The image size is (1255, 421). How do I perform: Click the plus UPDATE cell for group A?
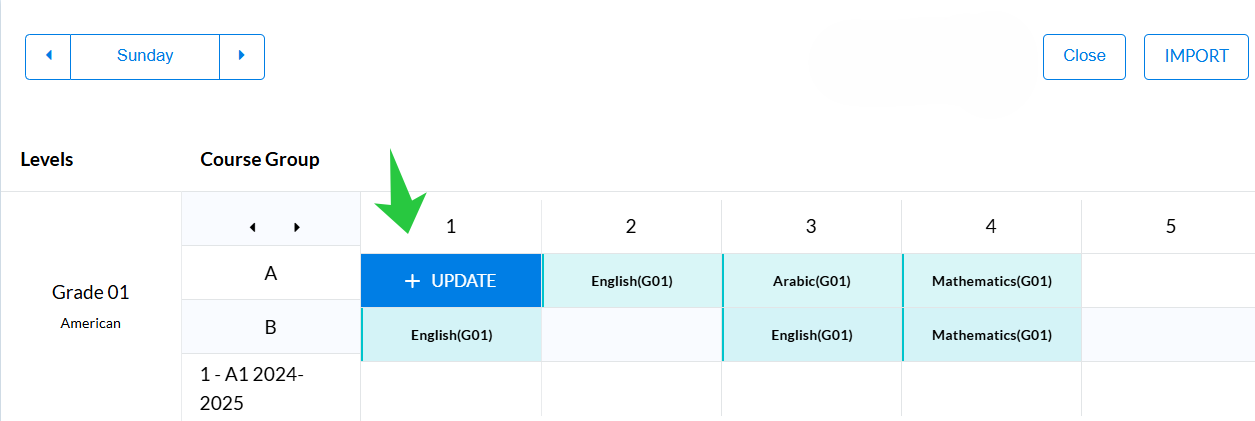pyautogui.click(x=451, y=281)
